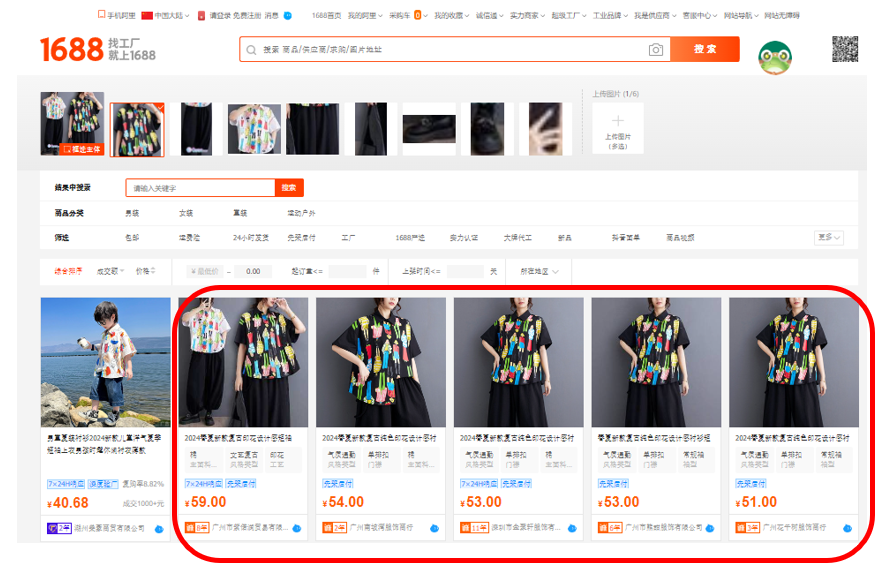Expand the 更多 filters dropdown
Viewport: 882px width, 574px height.
point(829,237)
